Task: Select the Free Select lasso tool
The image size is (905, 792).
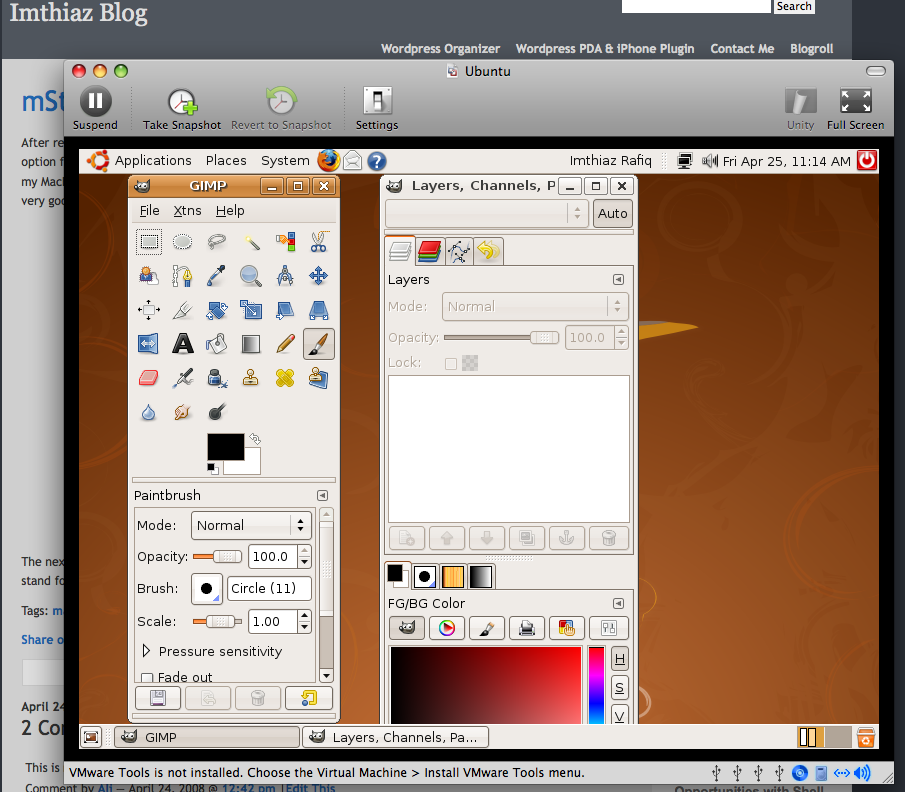Action: tap(216, 242)
